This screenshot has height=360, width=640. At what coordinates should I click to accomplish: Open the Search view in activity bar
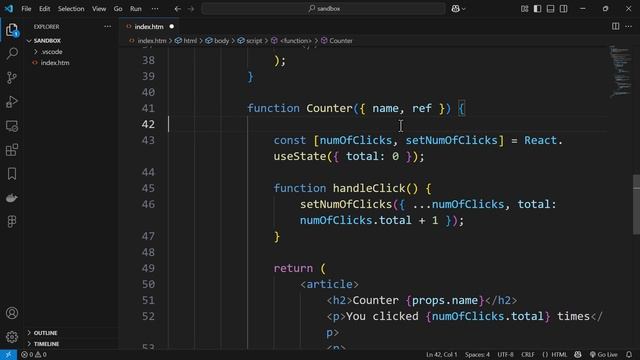[12, 53]
